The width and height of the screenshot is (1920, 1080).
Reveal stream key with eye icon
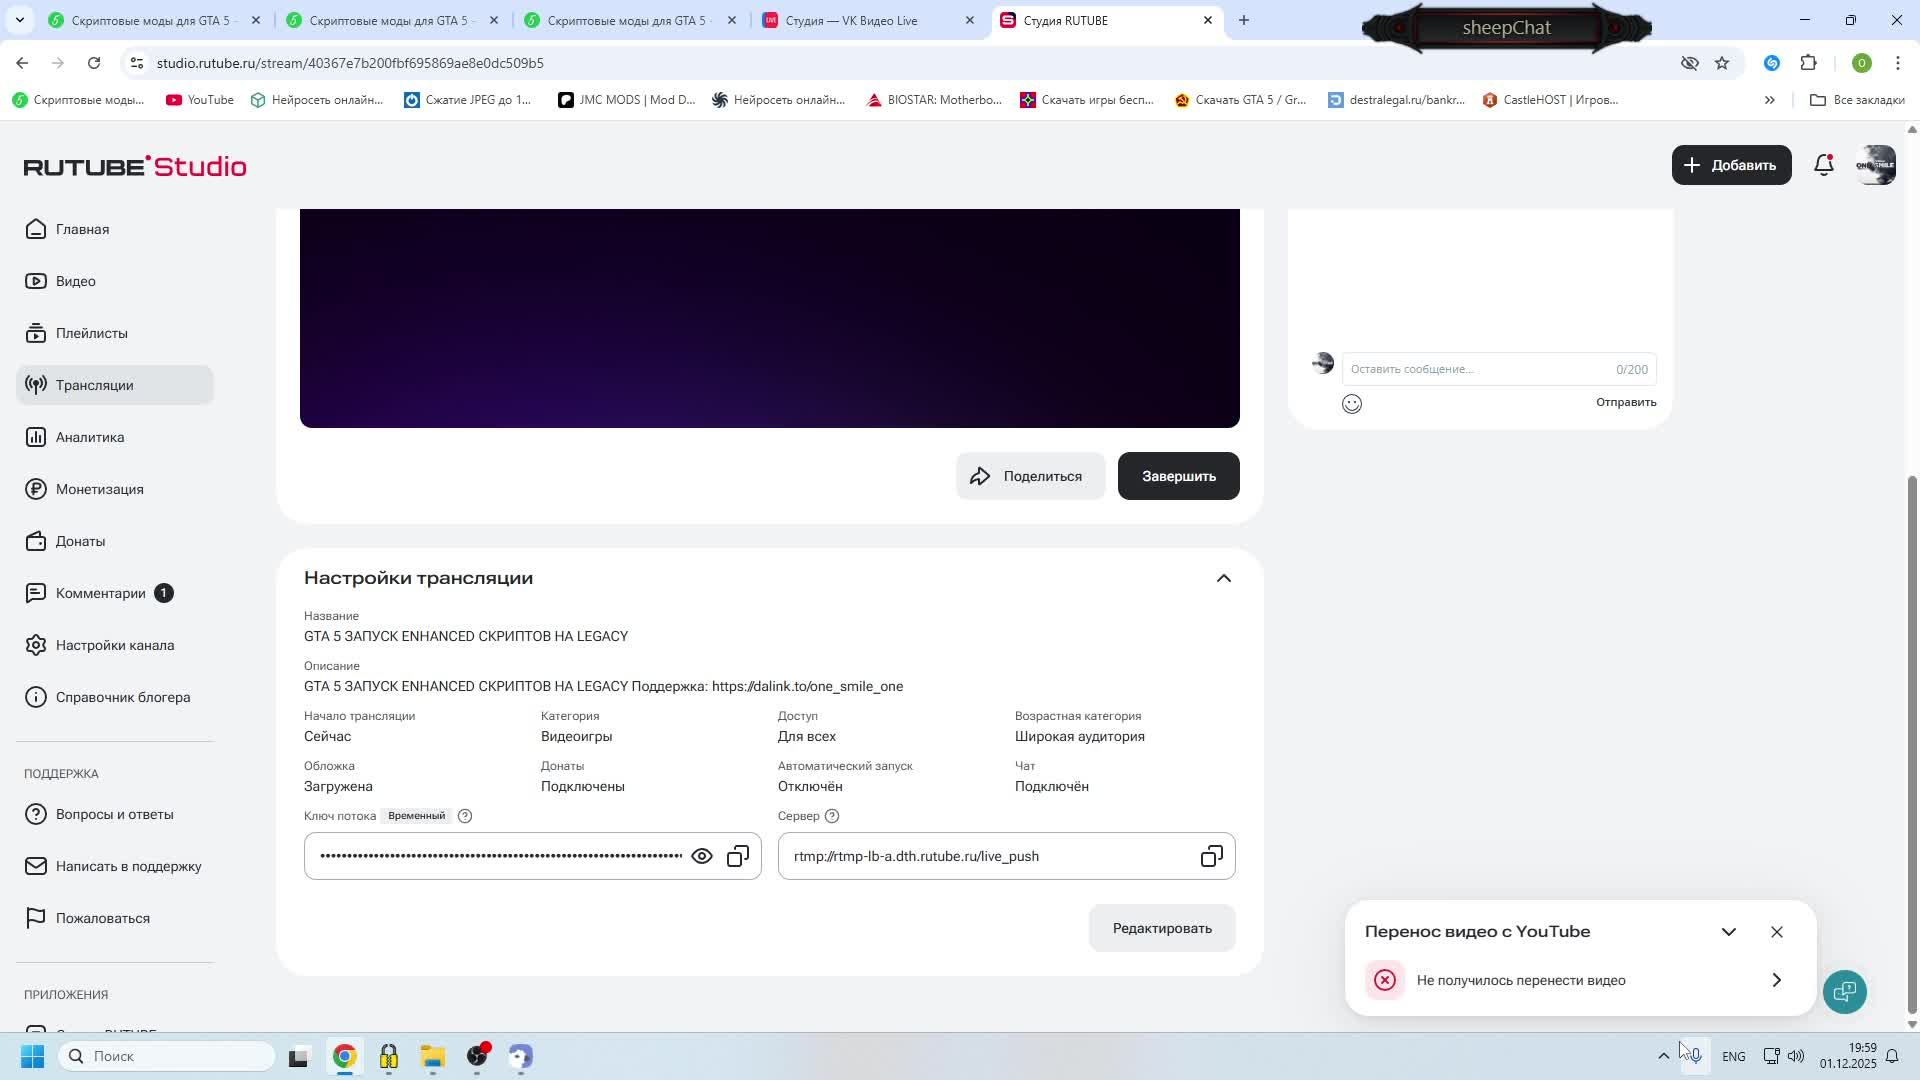point(702,857)
